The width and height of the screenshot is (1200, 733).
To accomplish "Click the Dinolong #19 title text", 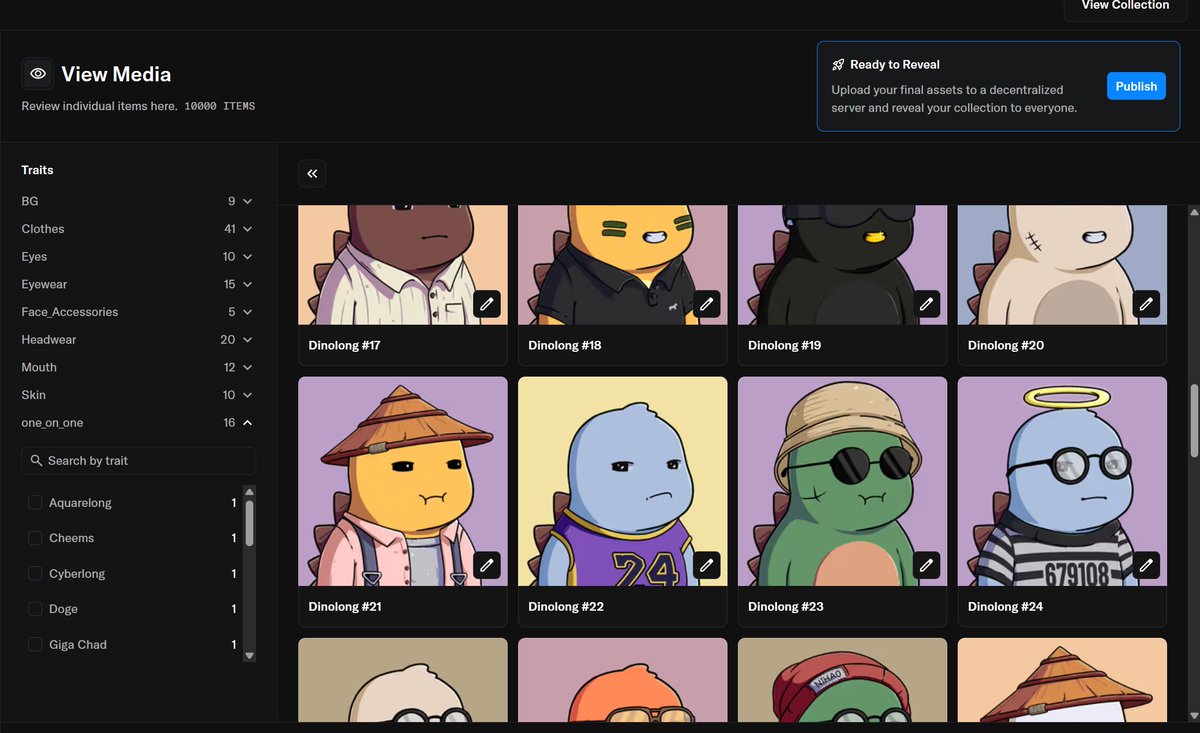I will pos(785,345).
